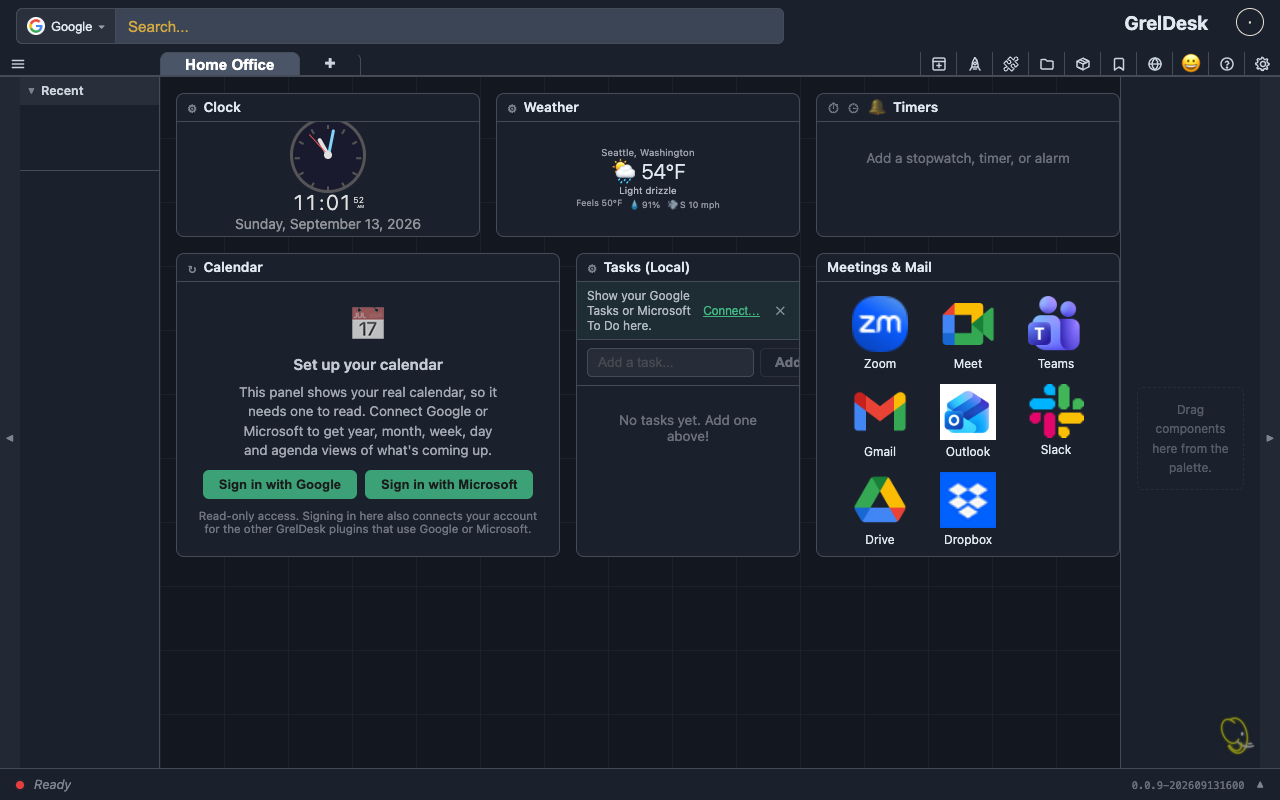
Task: Select the Home Office tab
Action: tap(230, 64)
